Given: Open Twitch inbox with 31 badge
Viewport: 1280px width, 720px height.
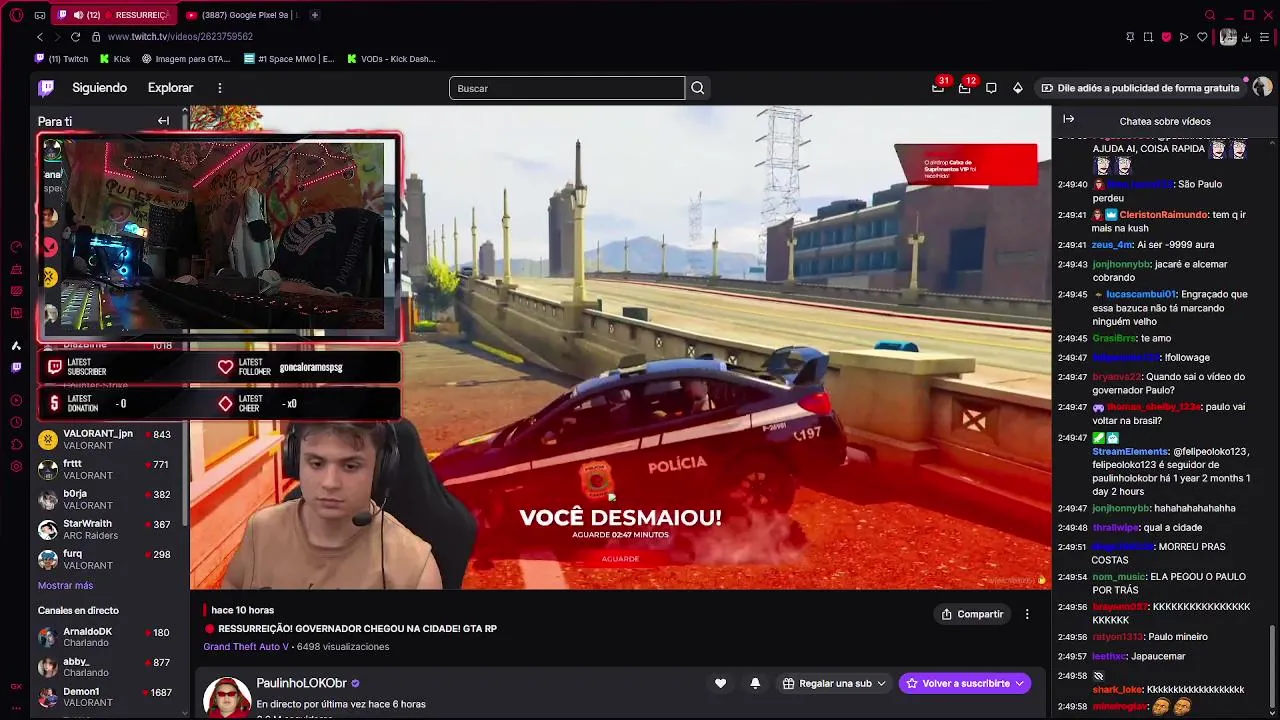Looking at the screenshot, I should [x=938, y=88].
